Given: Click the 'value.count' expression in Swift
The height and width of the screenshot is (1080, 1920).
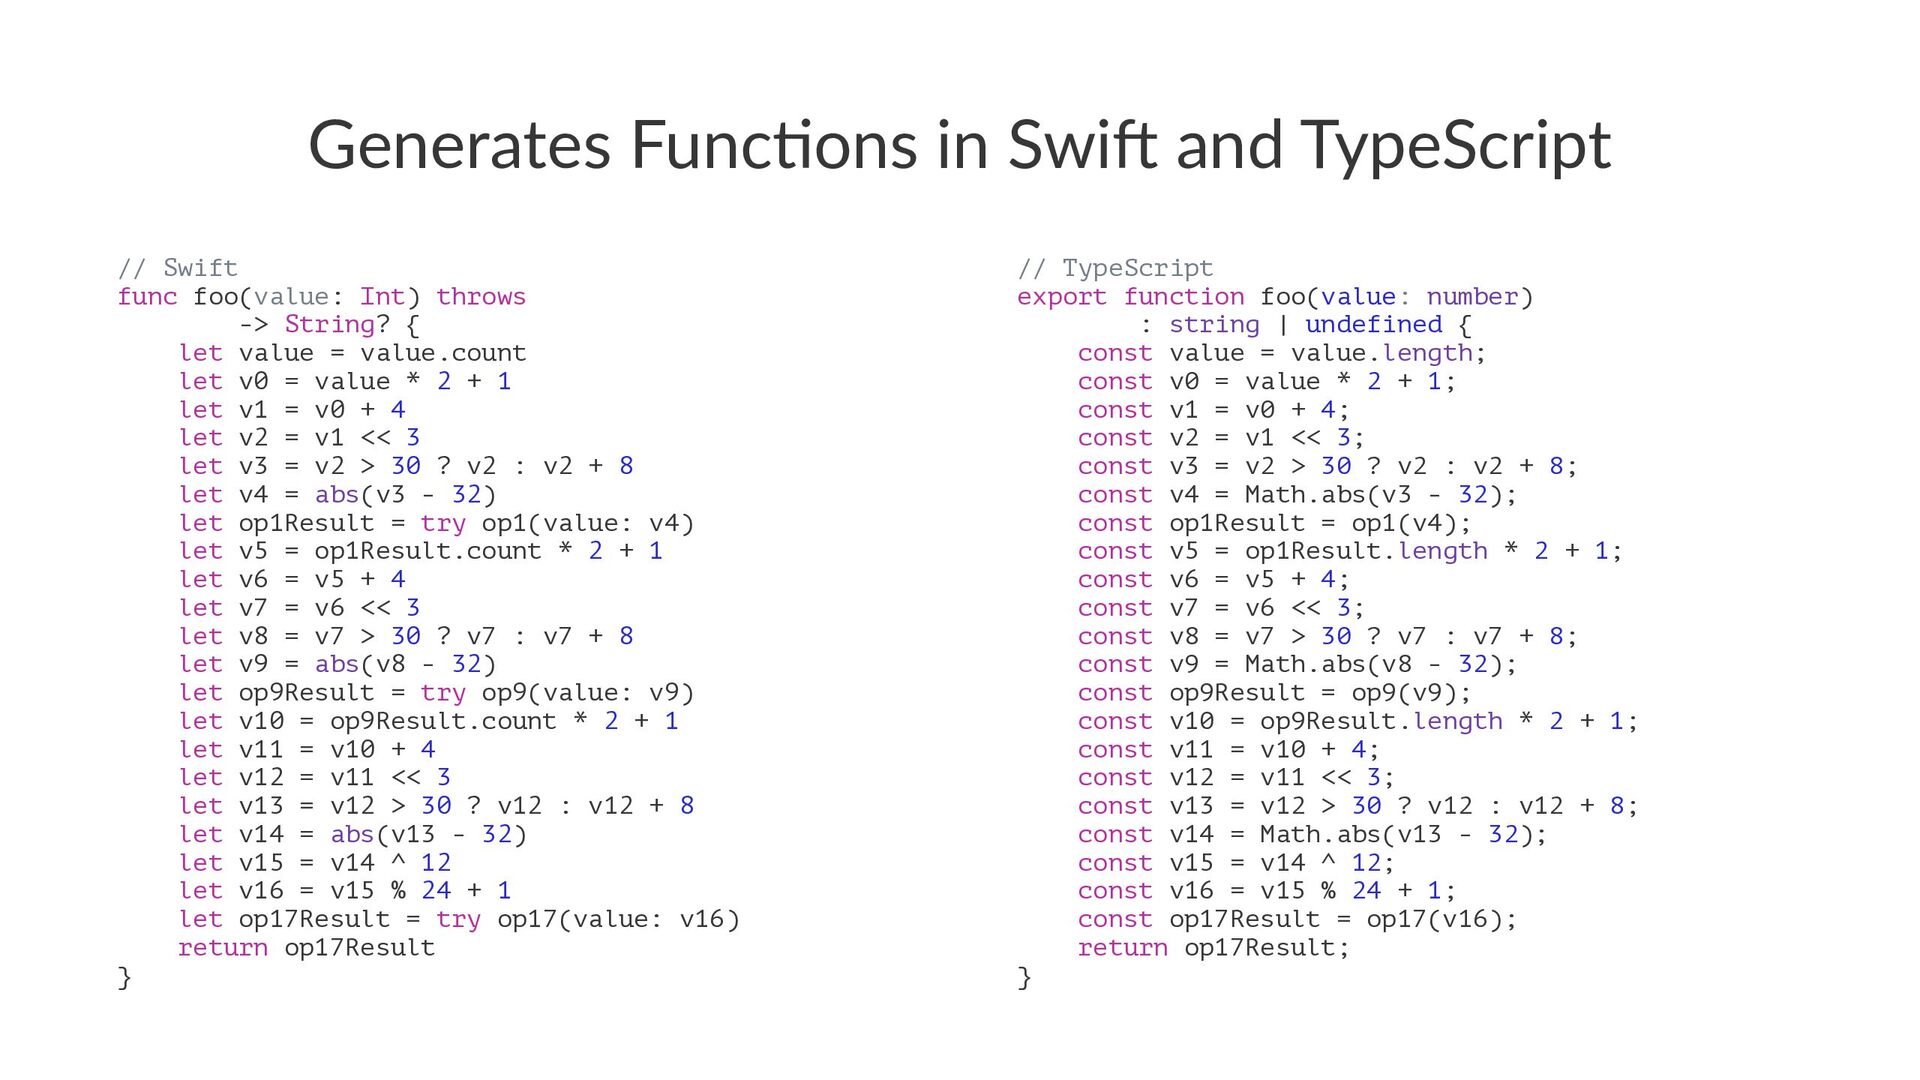Looking at the screenshot, I should click(x=442, y=353).
